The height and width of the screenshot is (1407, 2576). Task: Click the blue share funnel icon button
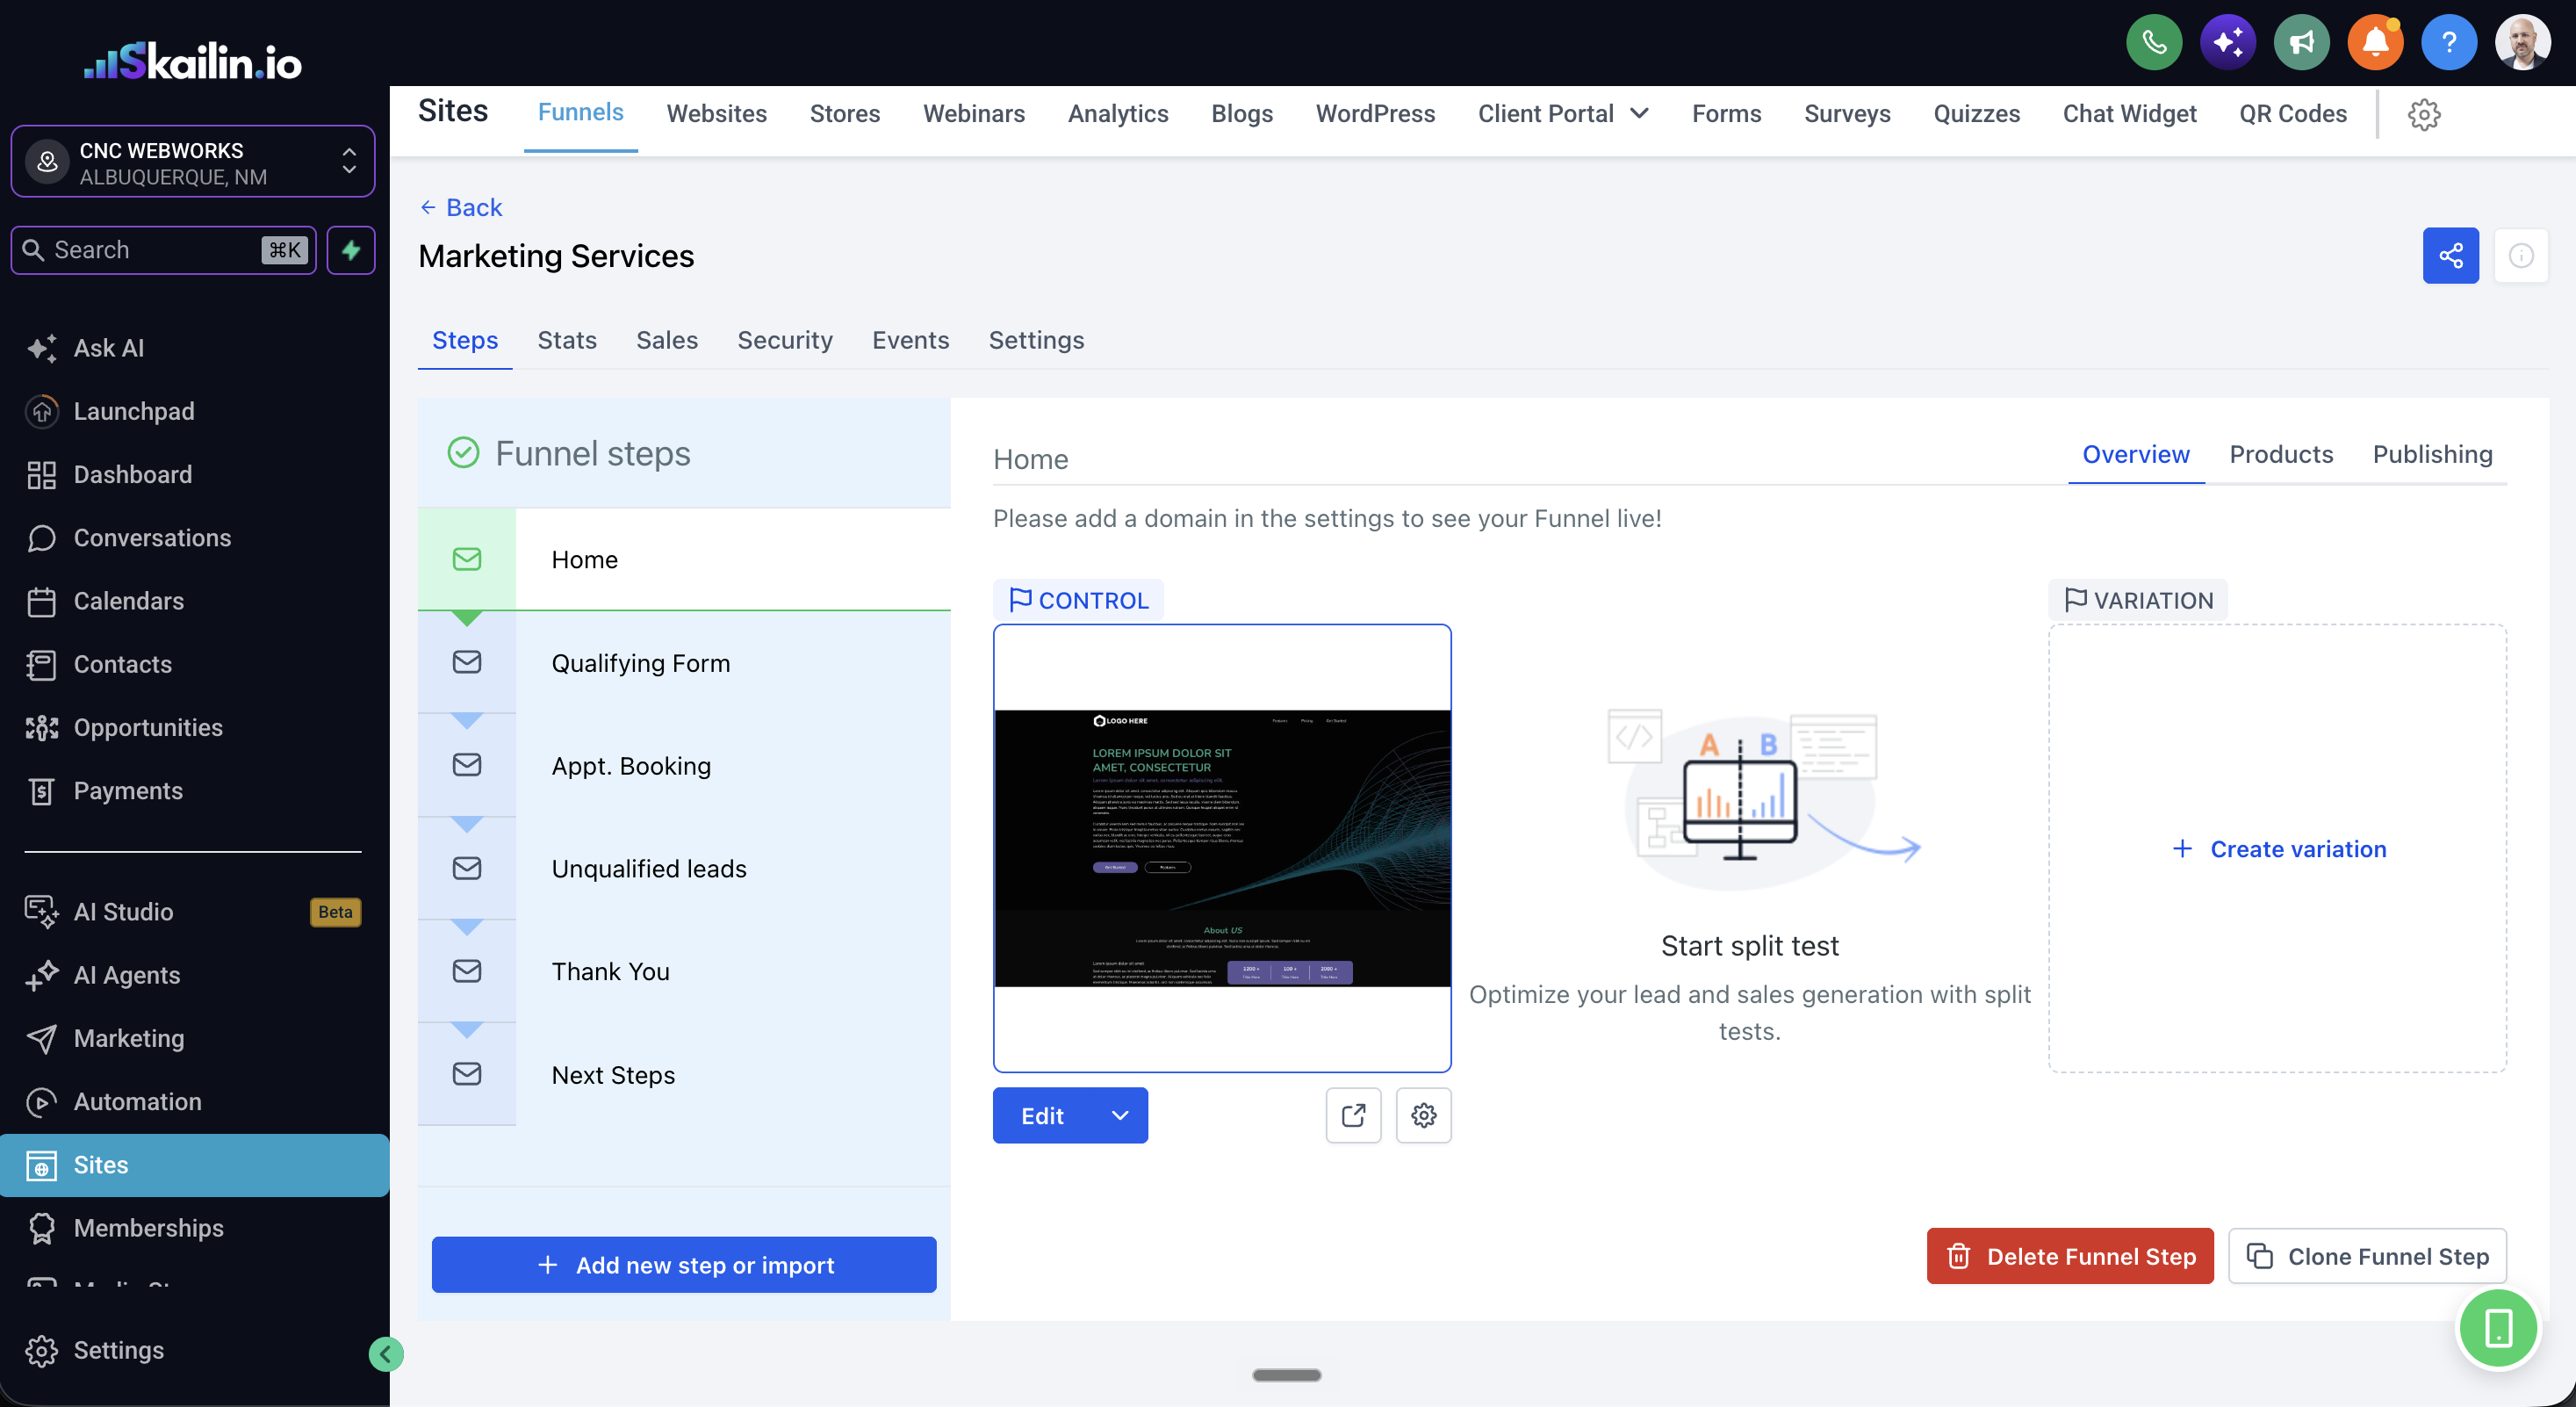click(2451, 256)
